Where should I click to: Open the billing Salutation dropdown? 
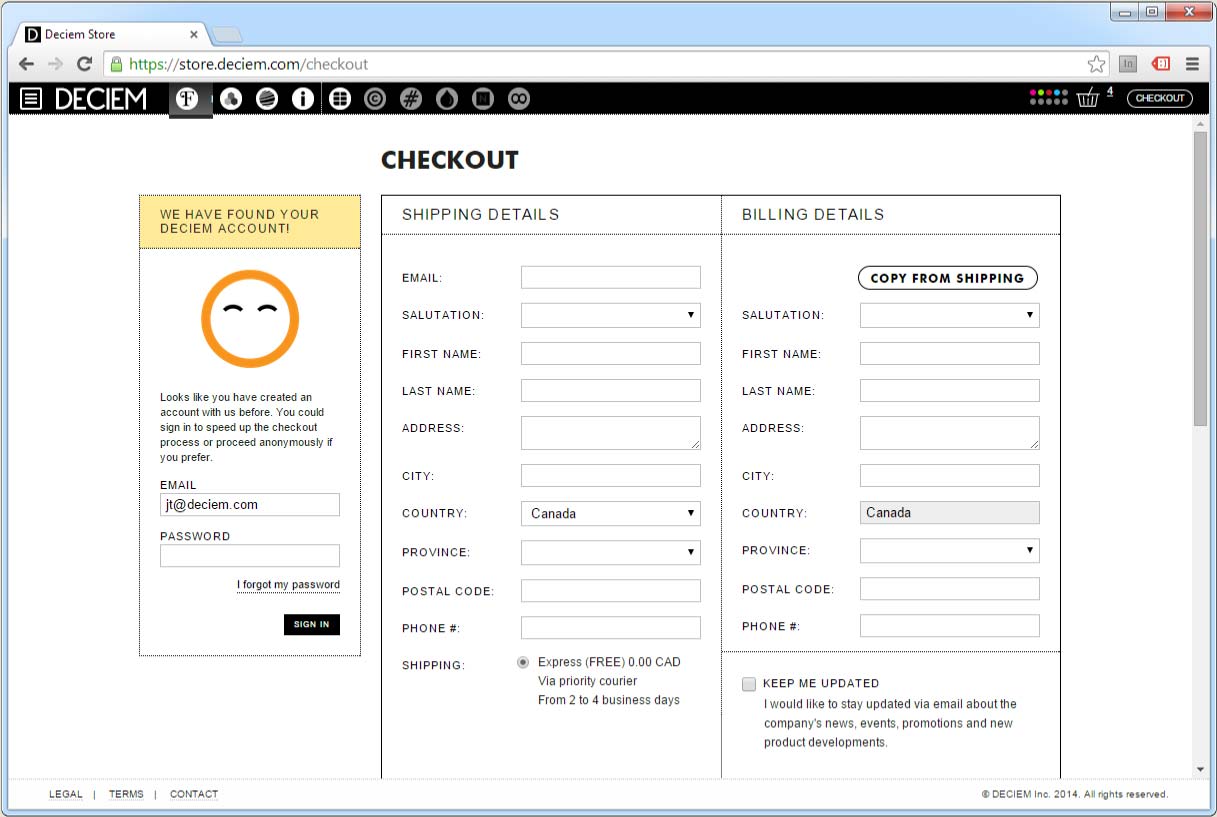(950, 315)
